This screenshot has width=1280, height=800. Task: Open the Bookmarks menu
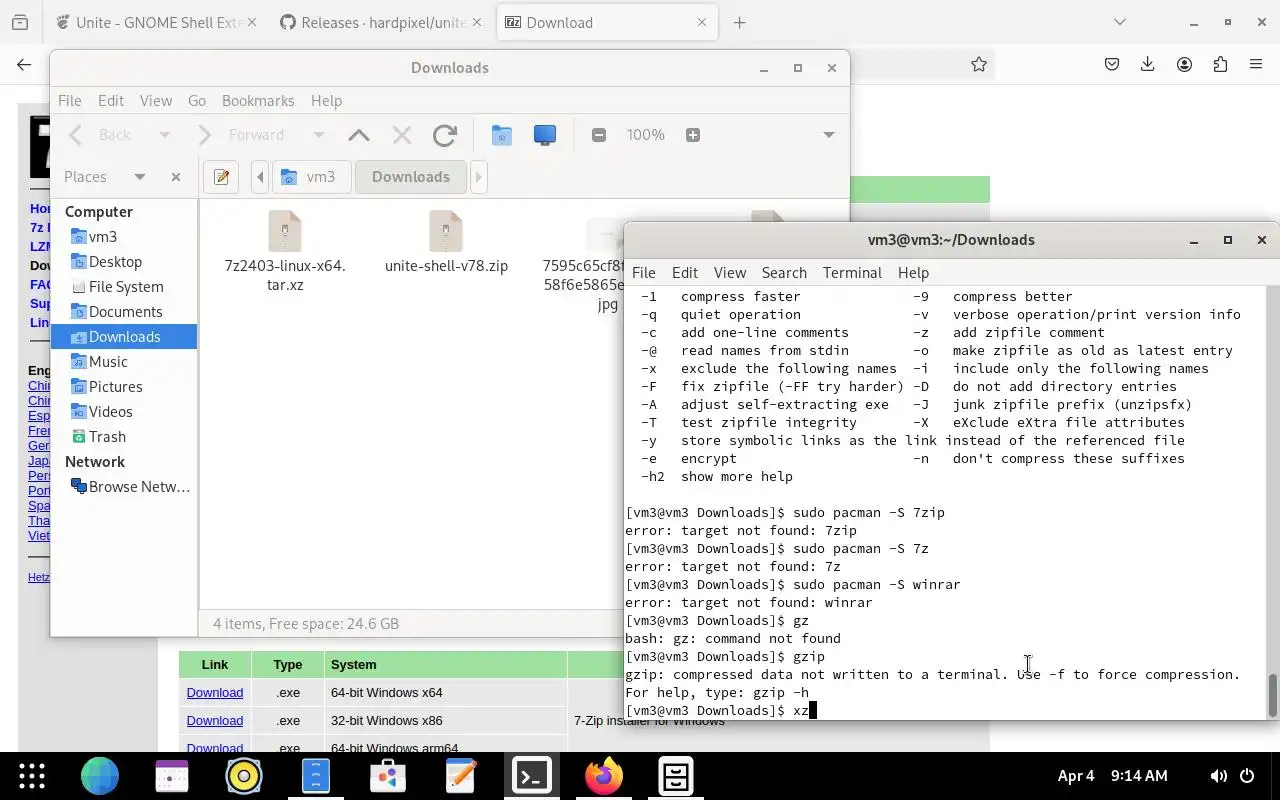(258, 101)
